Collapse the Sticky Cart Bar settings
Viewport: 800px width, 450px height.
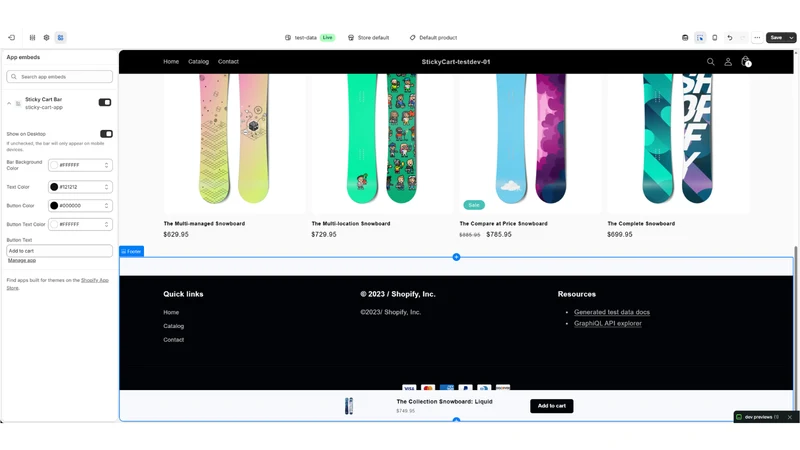tap(9, 104)
